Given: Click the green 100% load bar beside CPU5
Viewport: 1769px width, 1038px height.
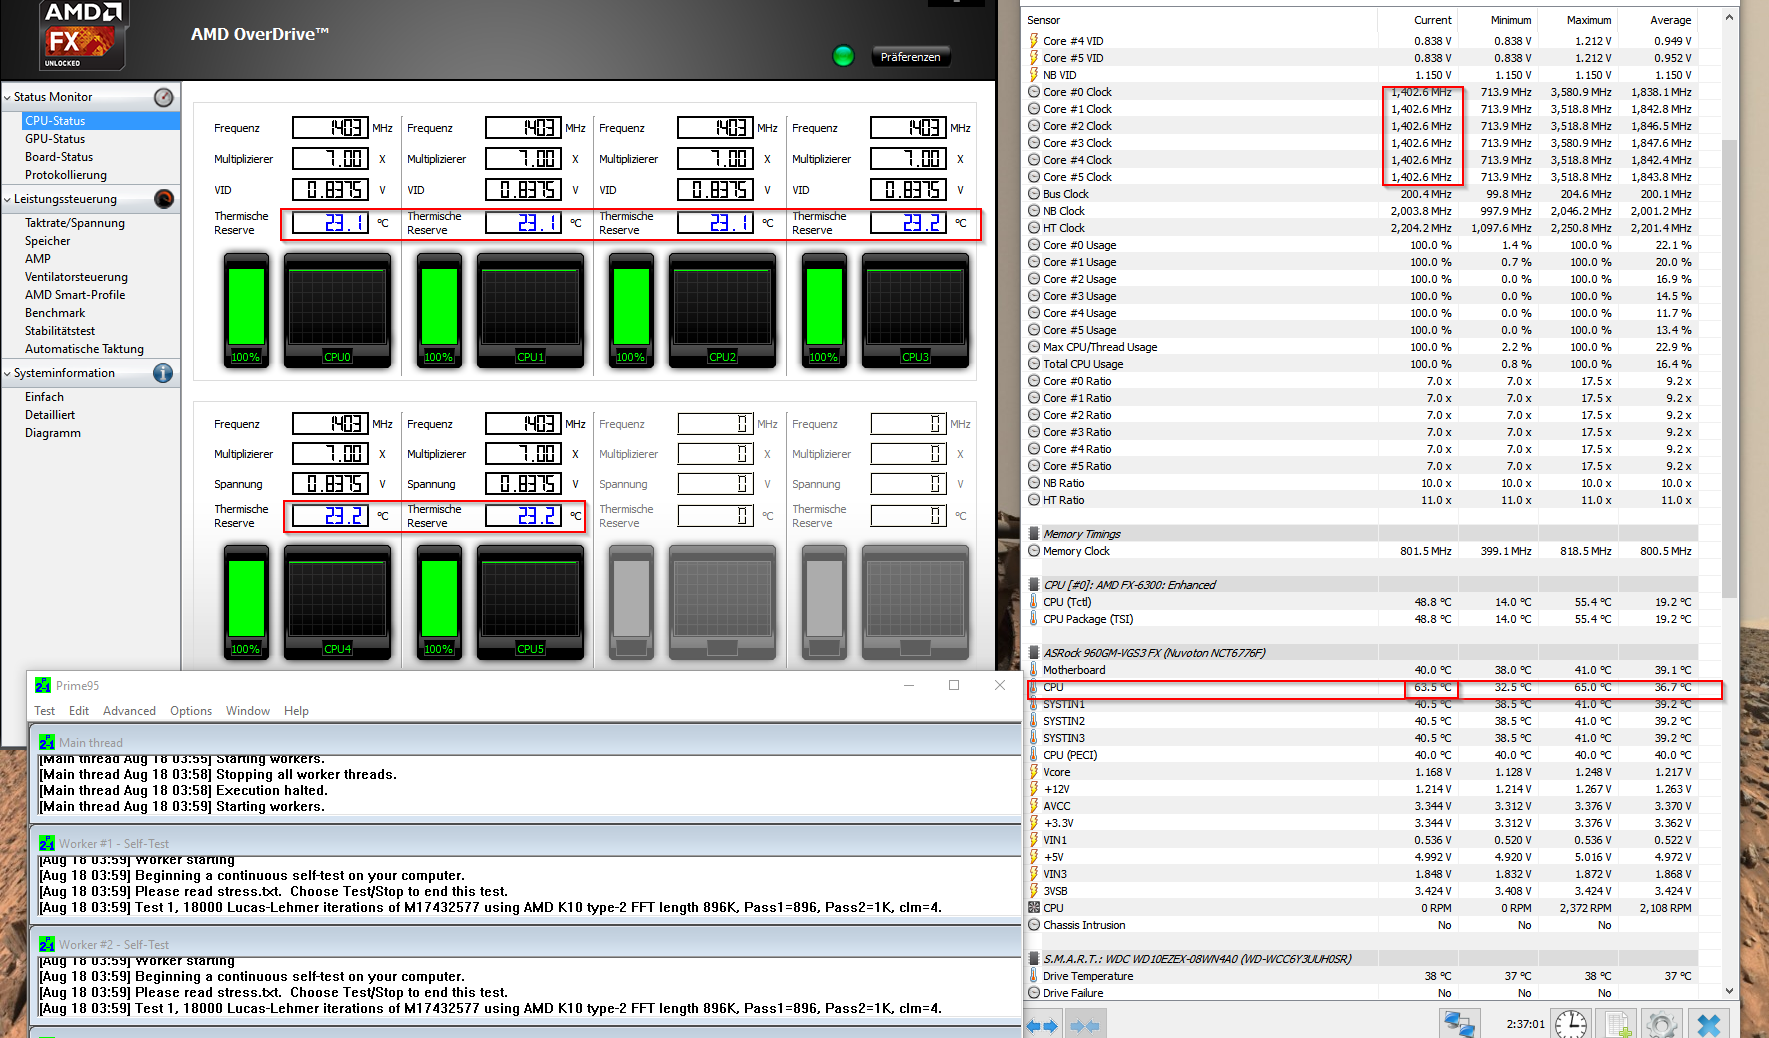Looking at the screenshot, I should pos(439,603).
